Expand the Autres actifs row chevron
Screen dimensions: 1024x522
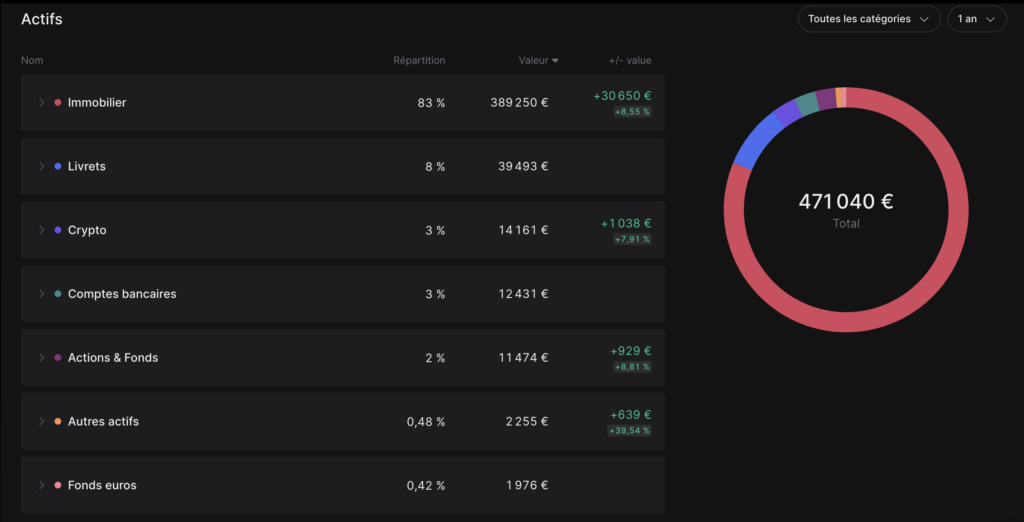click(x=41, y=421)
